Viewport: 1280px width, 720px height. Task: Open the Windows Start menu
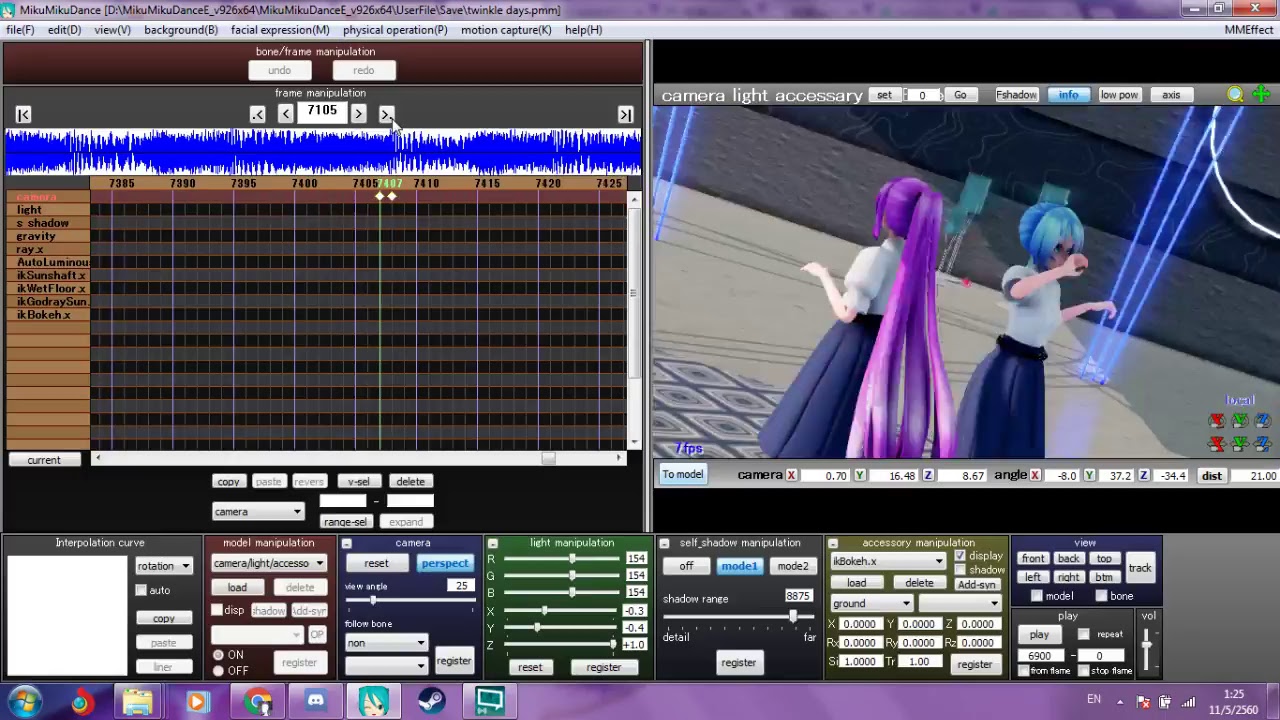coord(24,702)
